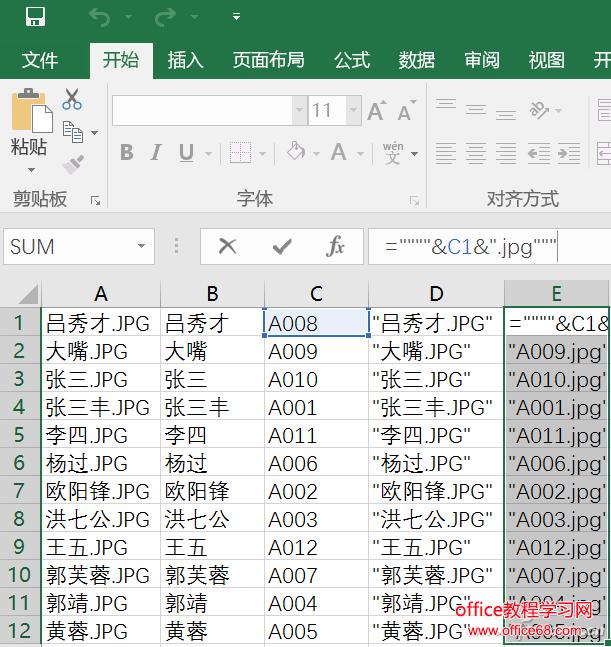Open the fill color bucket picker
Viewport: 611px width, 647px height.
(295, 153)
